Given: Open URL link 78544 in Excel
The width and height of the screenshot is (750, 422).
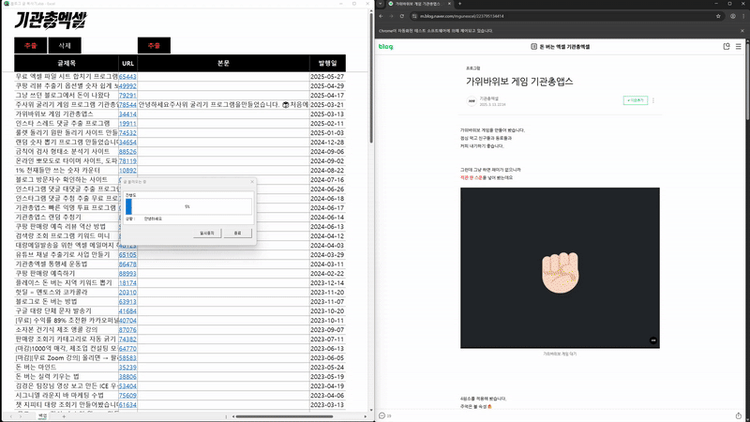Looking at the screenshot, I should 128,105.
